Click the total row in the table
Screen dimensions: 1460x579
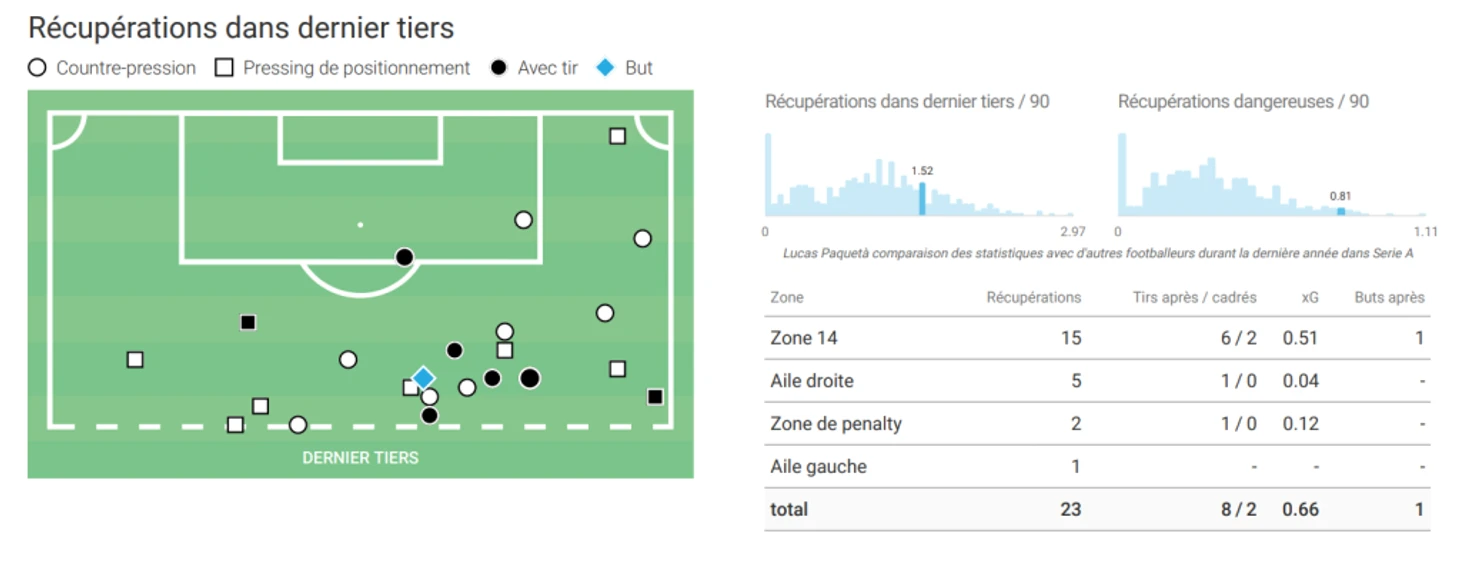click(1097, 509)
